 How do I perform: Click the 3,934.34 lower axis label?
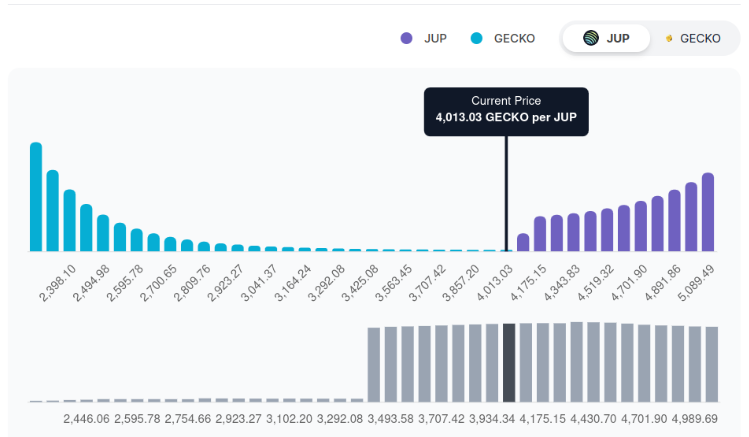tap(492, 419)
